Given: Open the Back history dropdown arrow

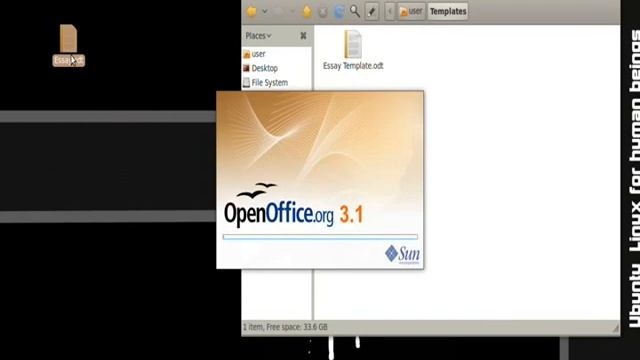Looking at the screenshot, I should (x=264, y=11).
